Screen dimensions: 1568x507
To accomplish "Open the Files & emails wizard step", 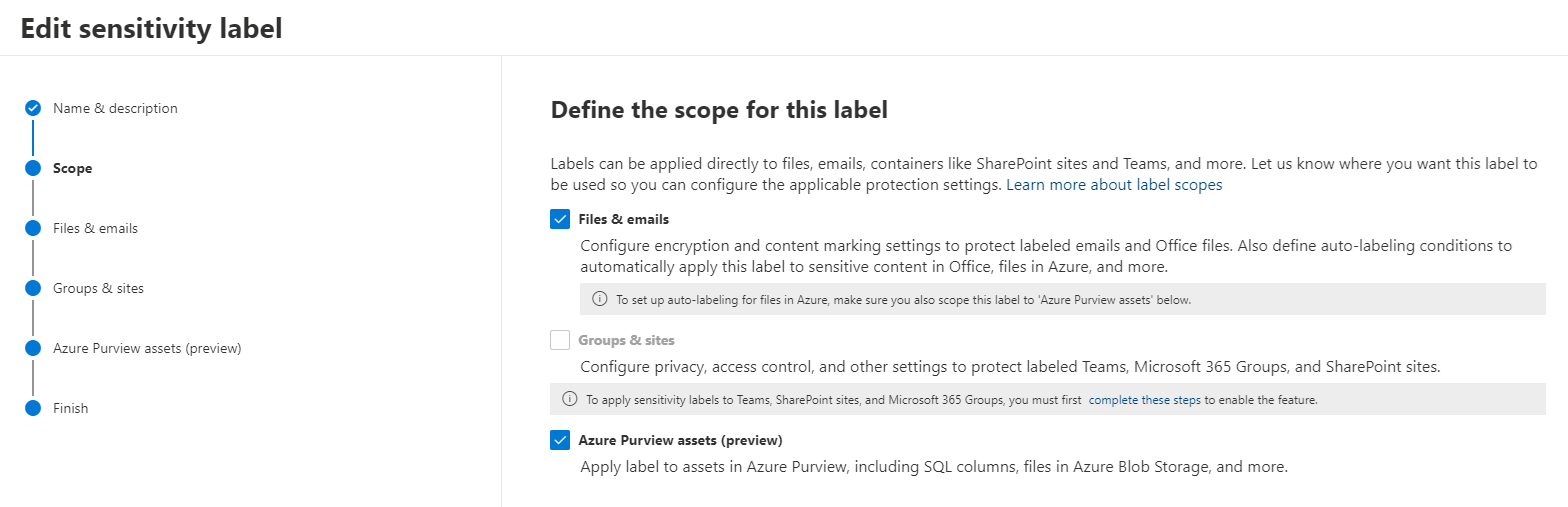I will (95, 228).
